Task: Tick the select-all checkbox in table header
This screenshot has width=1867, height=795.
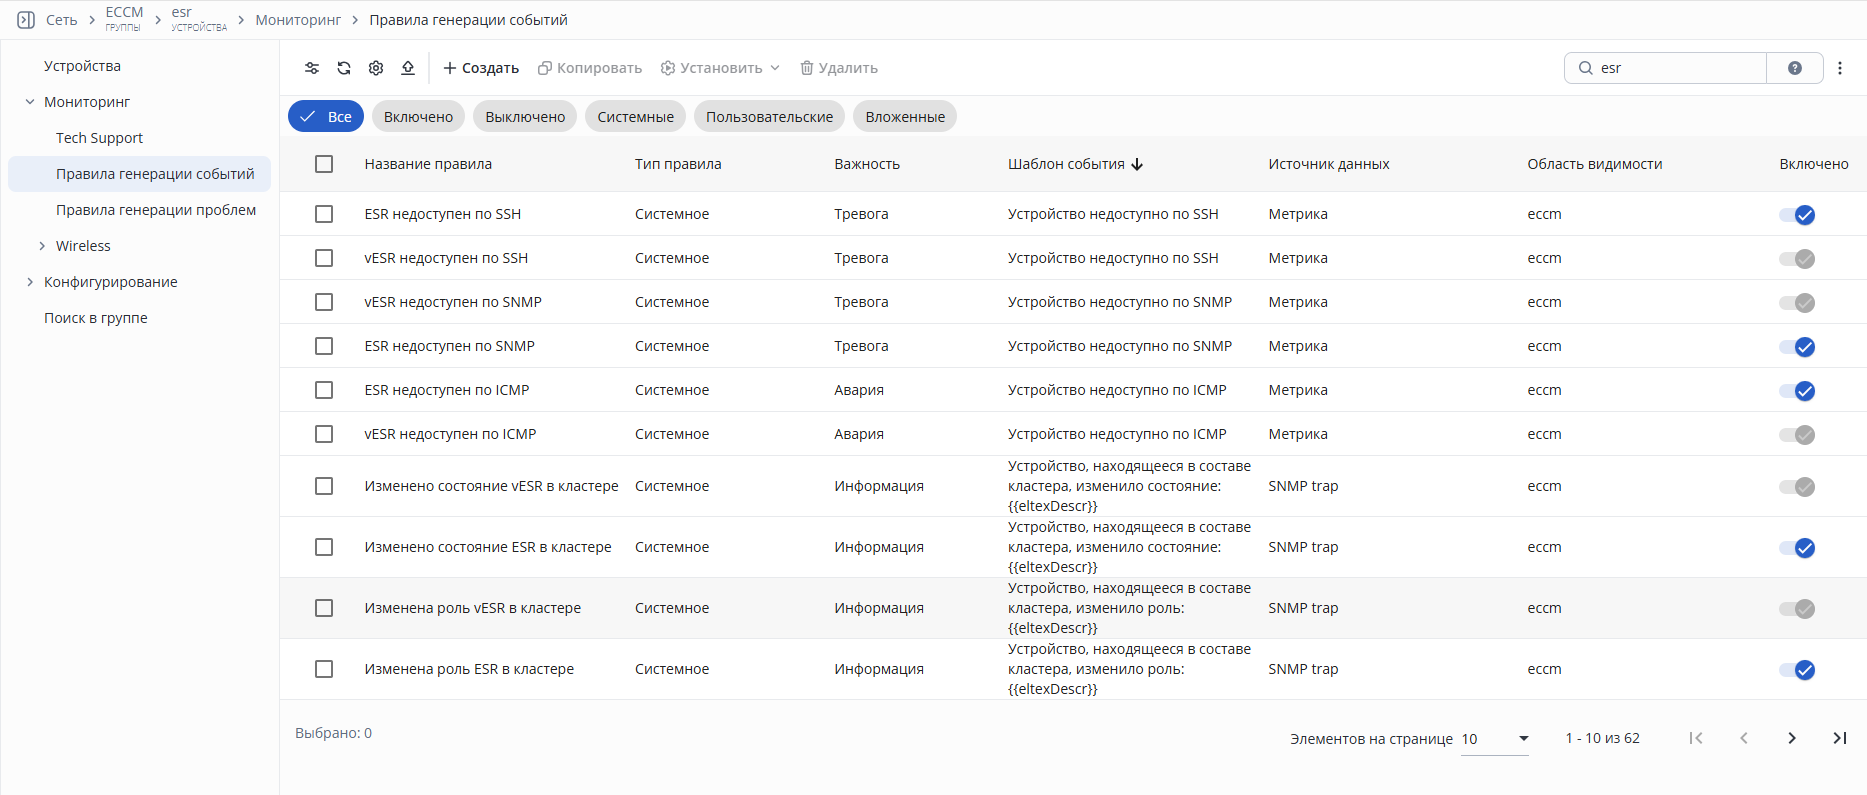Action: [324, 164]
